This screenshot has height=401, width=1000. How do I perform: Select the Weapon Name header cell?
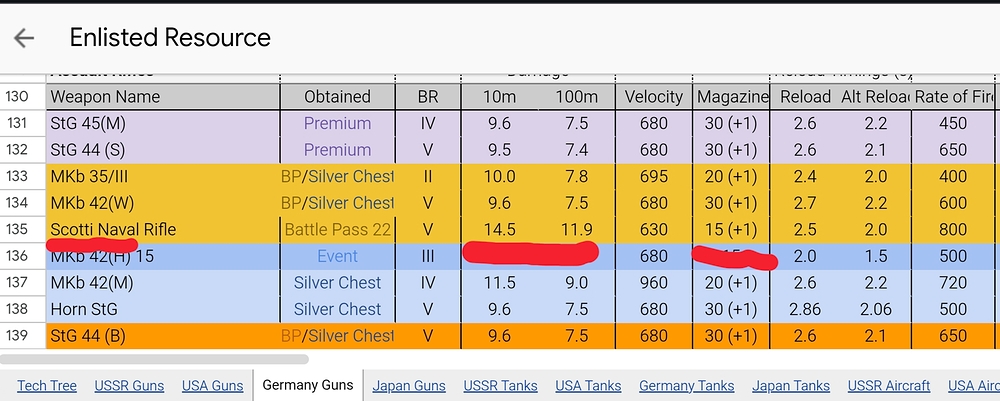(163, 97)
